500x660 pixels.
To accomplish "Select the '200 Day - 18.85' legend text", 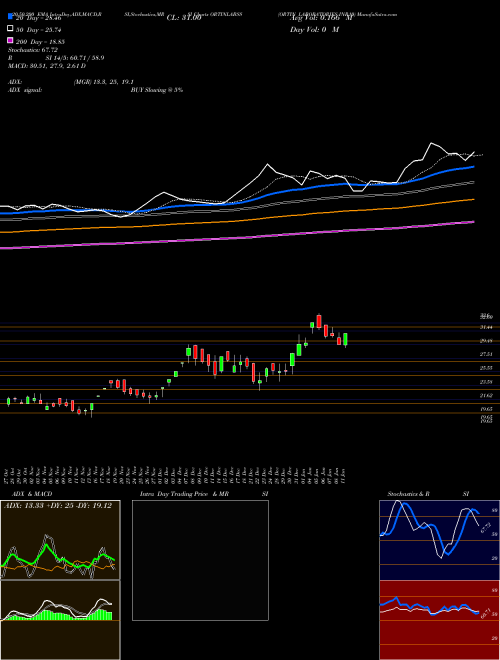I will coord(40,42).
